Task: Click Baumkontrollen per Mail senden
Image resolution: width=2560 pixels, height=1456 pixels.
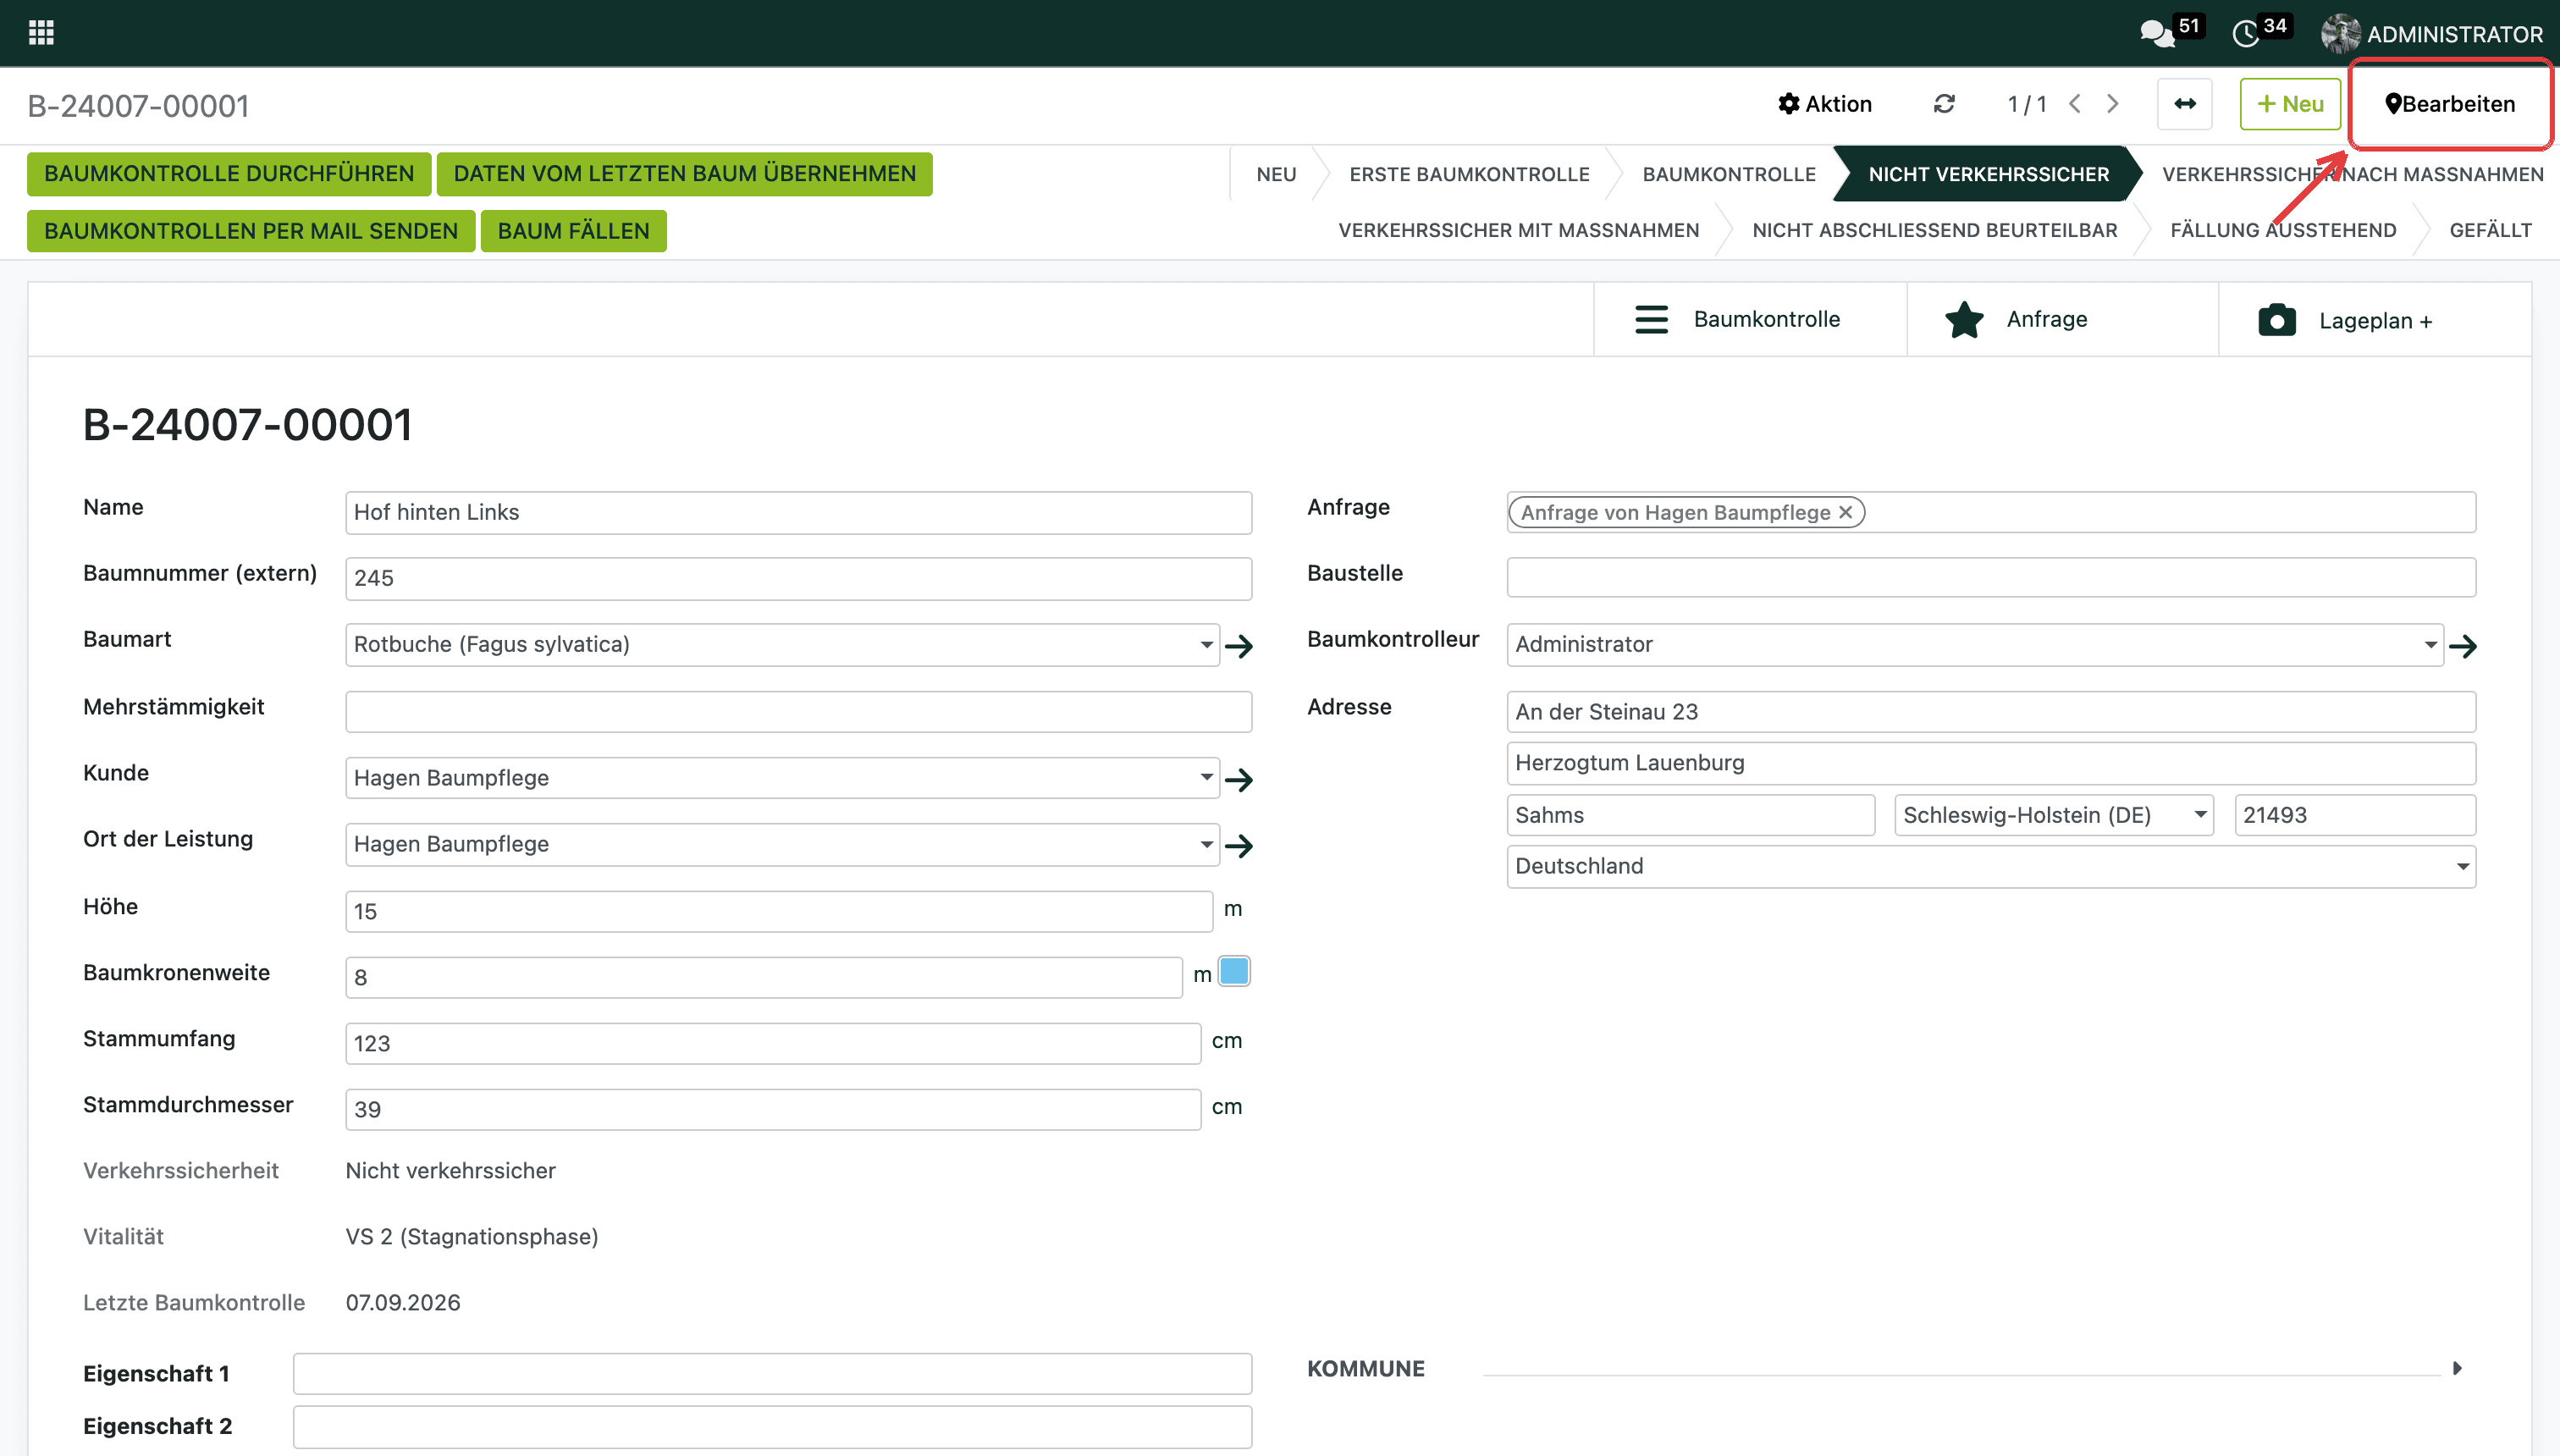Action: point(251,231)
